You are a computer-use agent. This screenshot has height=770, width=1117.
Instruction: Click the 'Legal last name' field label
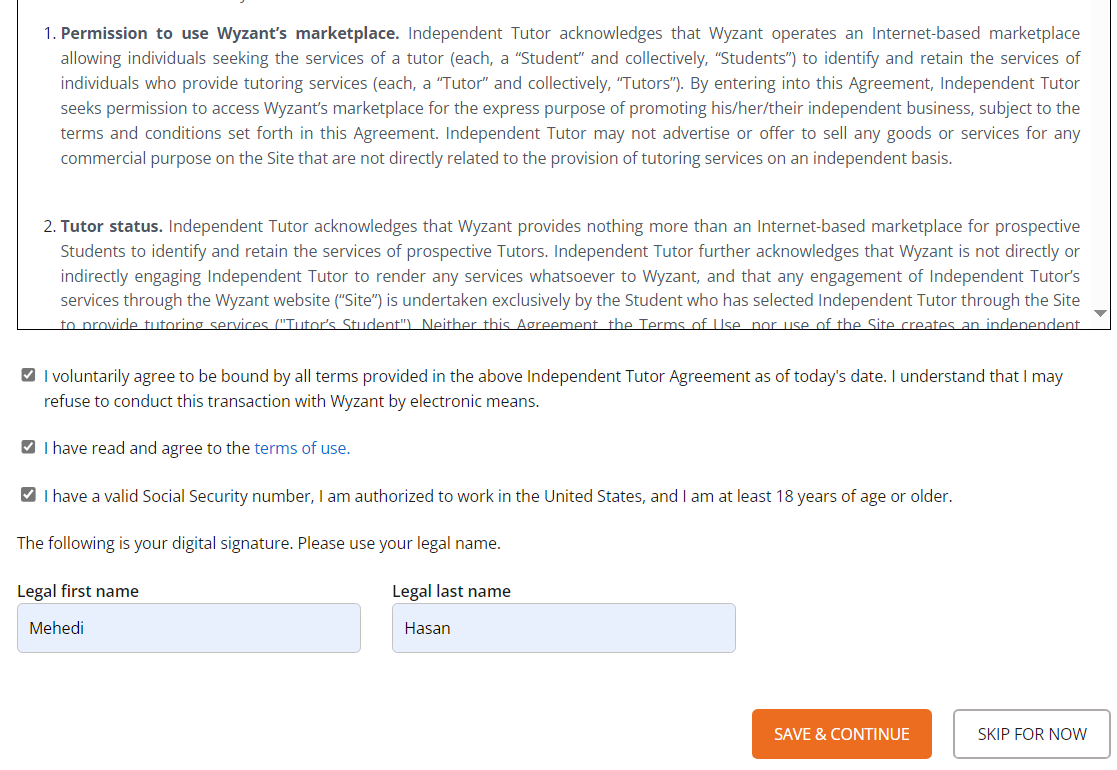[452, 591]
